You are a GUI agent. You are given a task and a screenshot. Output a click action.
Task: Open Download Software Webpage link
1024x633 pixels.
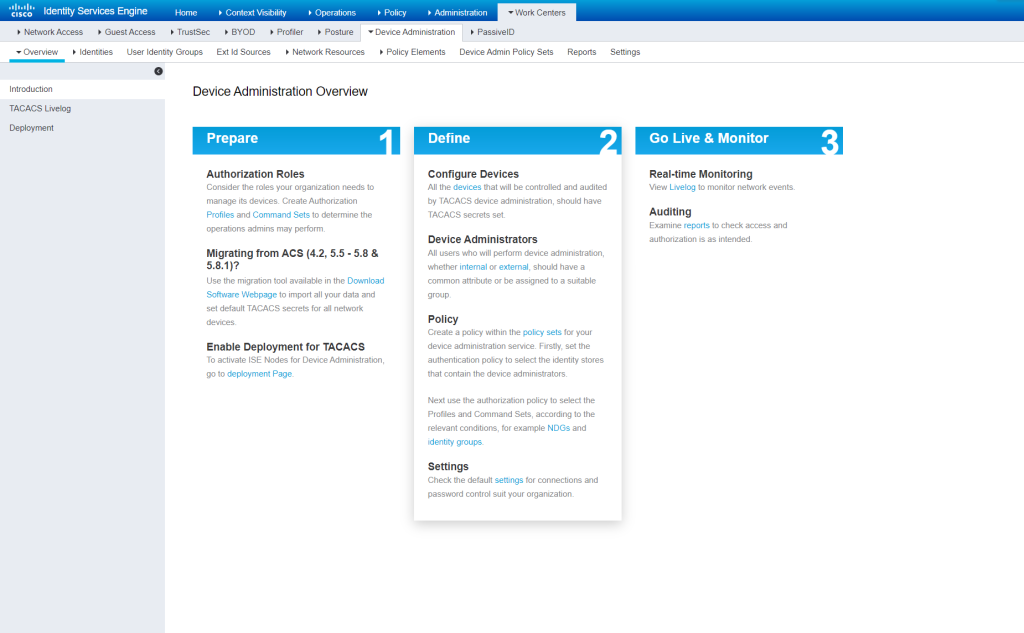click(295, 287)
